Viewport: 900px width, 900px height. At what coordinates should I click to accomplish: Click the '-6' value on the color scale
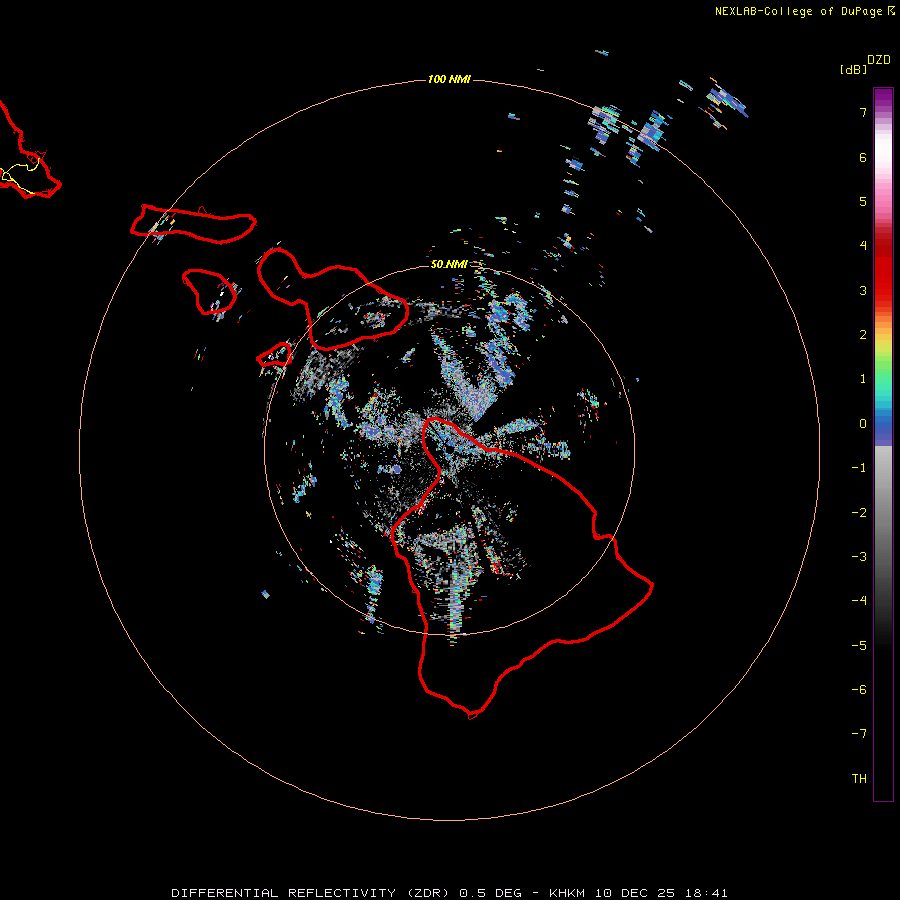pyautogui.click(x=859, y=690)
